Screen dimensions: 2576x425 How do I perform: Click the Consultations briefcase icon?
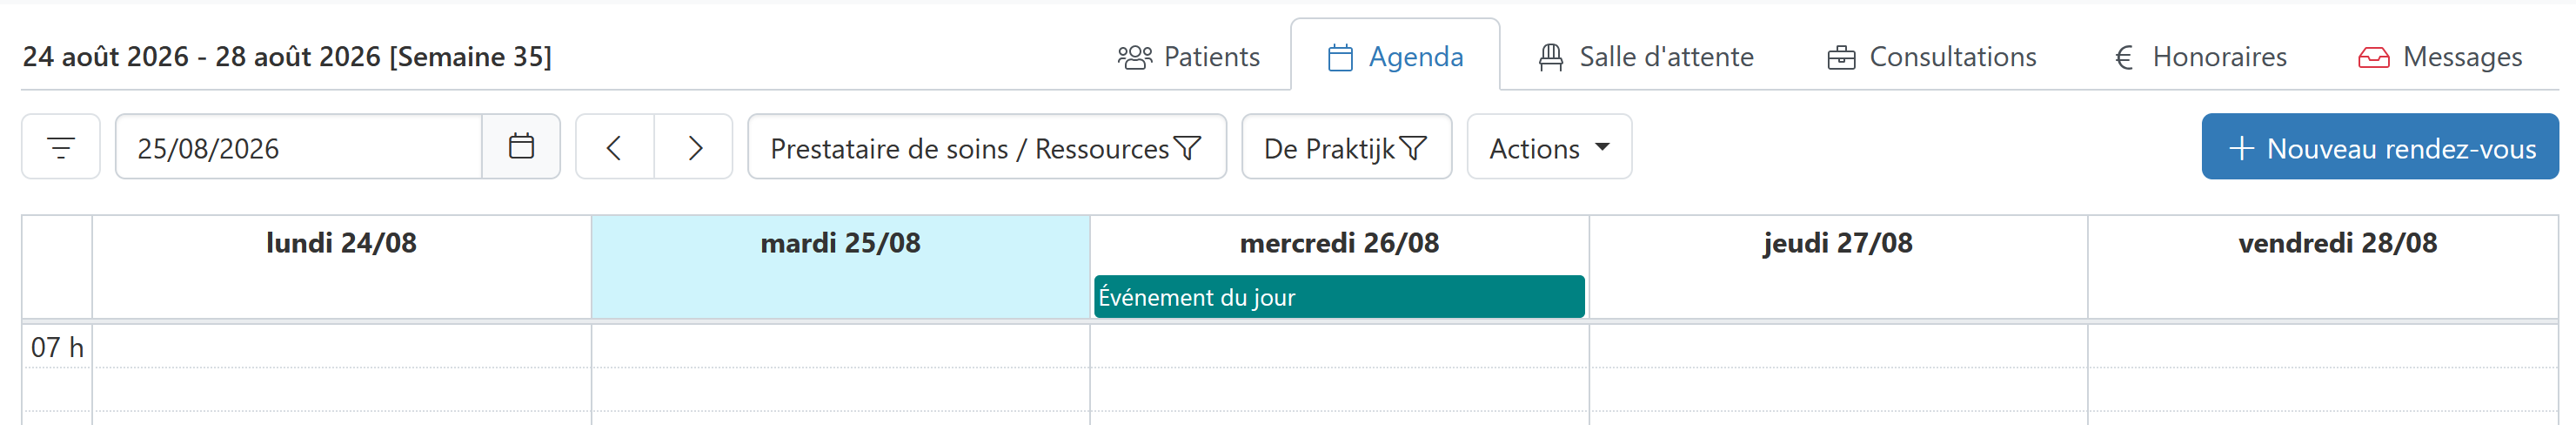point(1841,58)
